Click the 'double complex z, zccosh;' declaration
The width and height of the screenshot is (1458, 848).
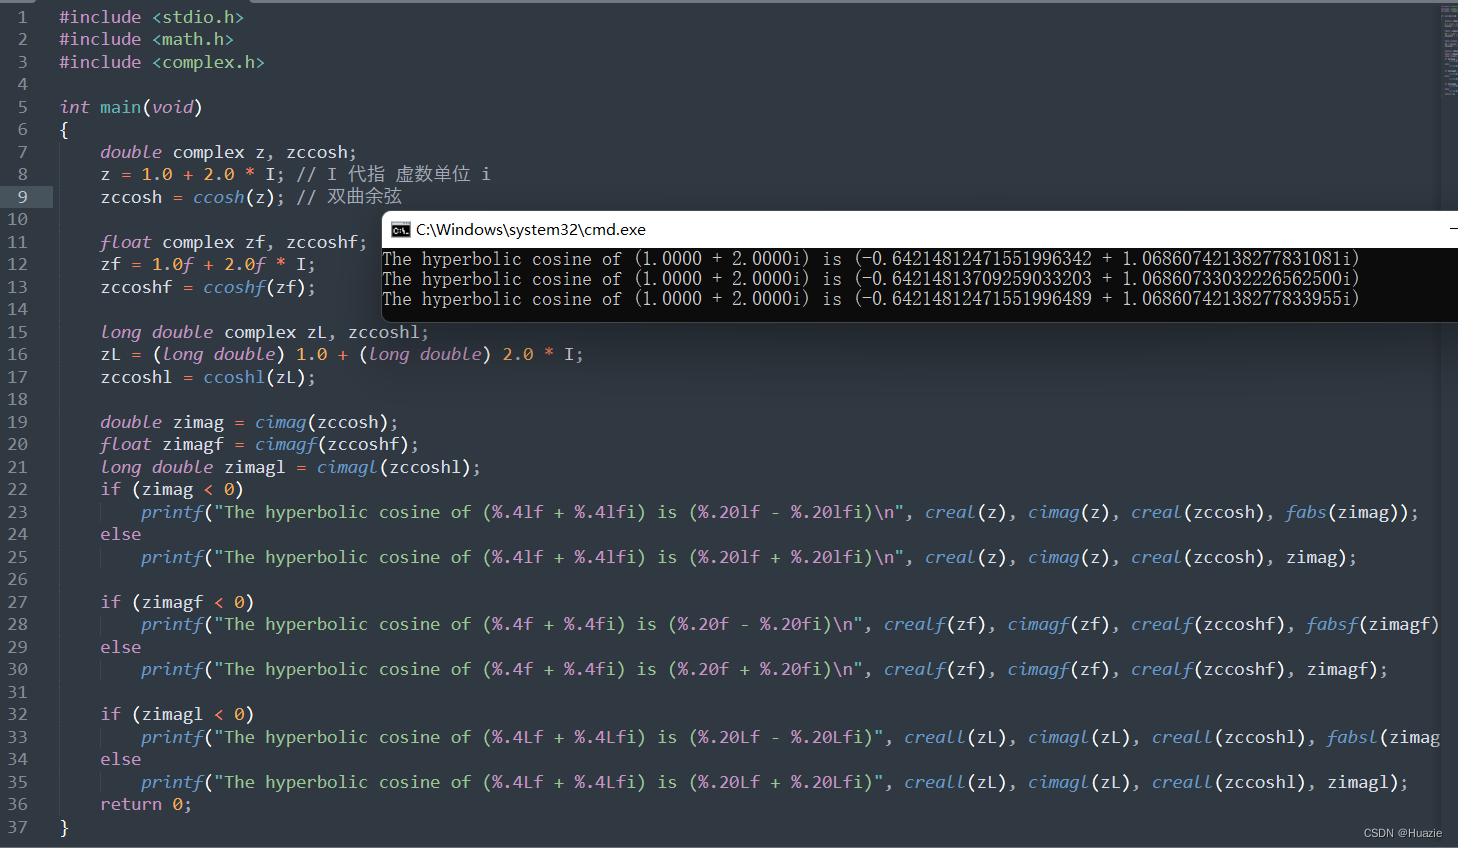tap(228, 152)
